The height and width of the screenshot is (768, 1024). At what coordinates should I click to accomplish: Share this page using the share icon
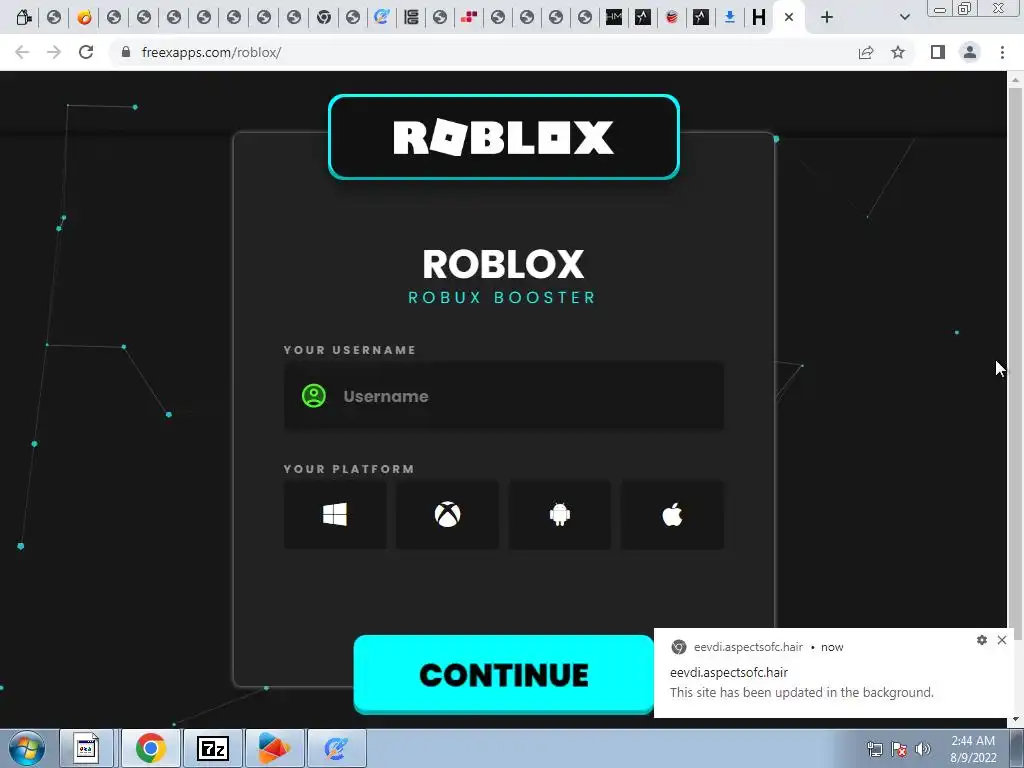(x=866, y=52)
